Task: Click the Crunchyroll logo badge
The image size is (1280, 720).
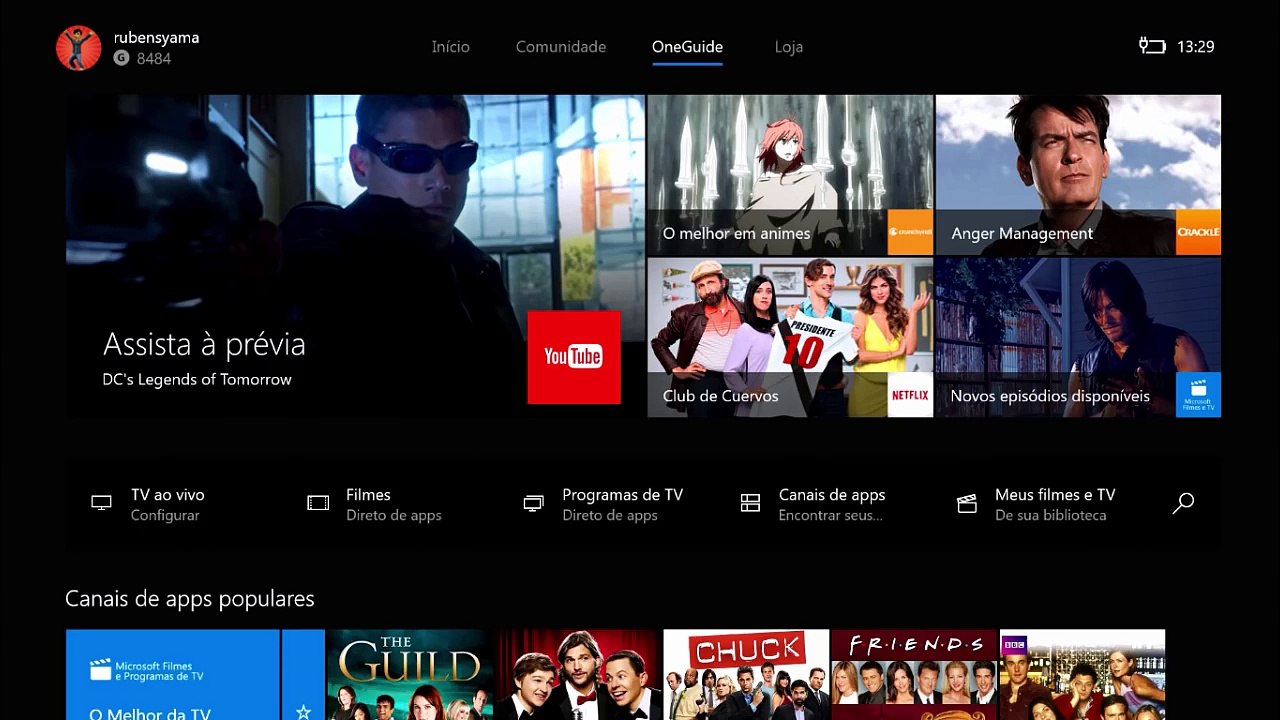Action: pyautogui.click(x=910, y=232)
